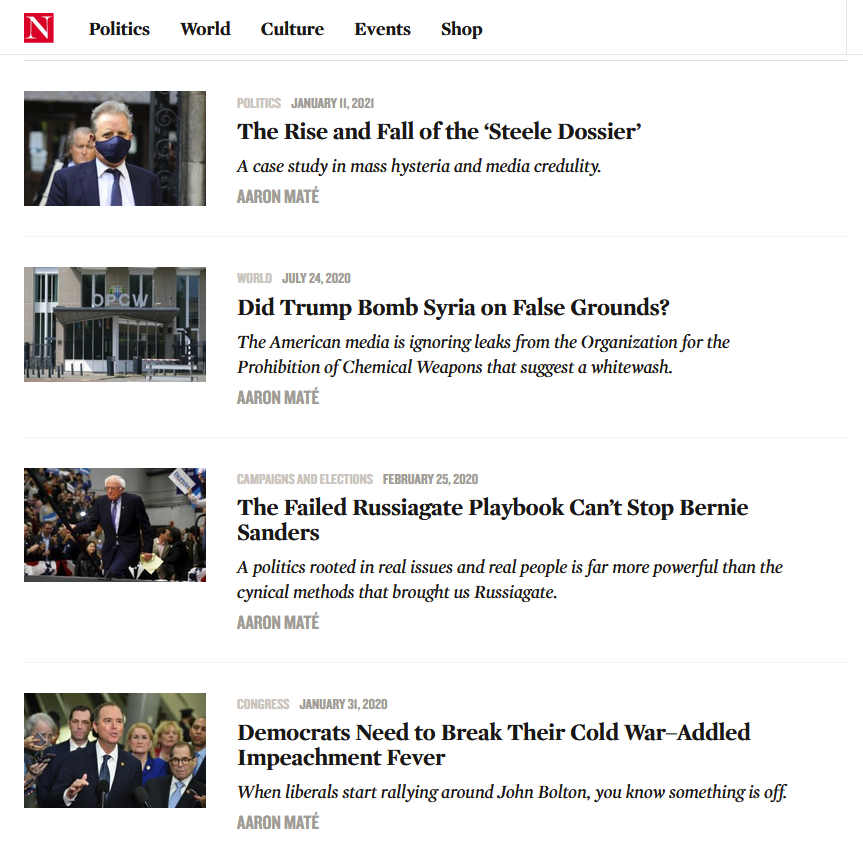
Task: Open the OPCW building thumbnail
Action: pyautogui.click(x=115, y=325)
